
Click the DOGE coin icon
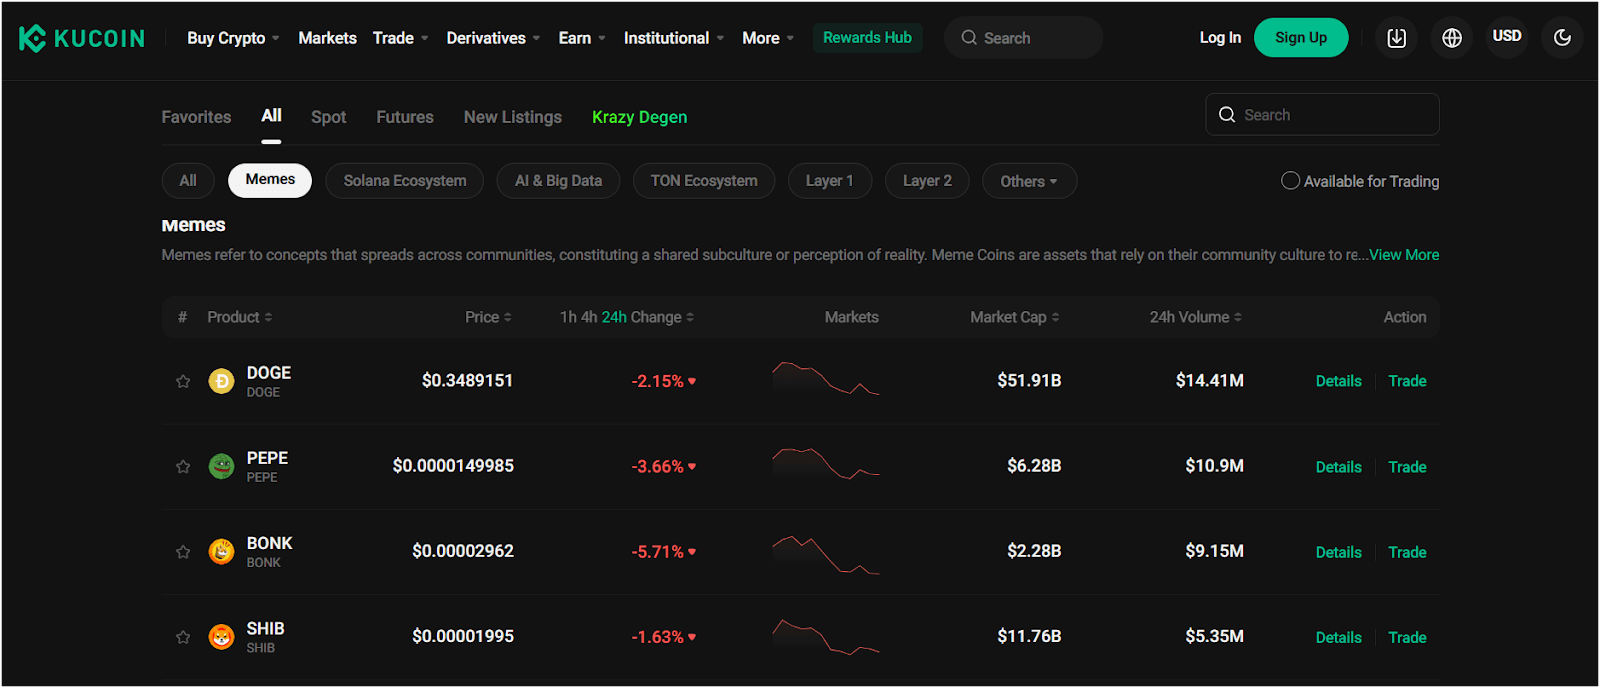click(x=221, y=381)
